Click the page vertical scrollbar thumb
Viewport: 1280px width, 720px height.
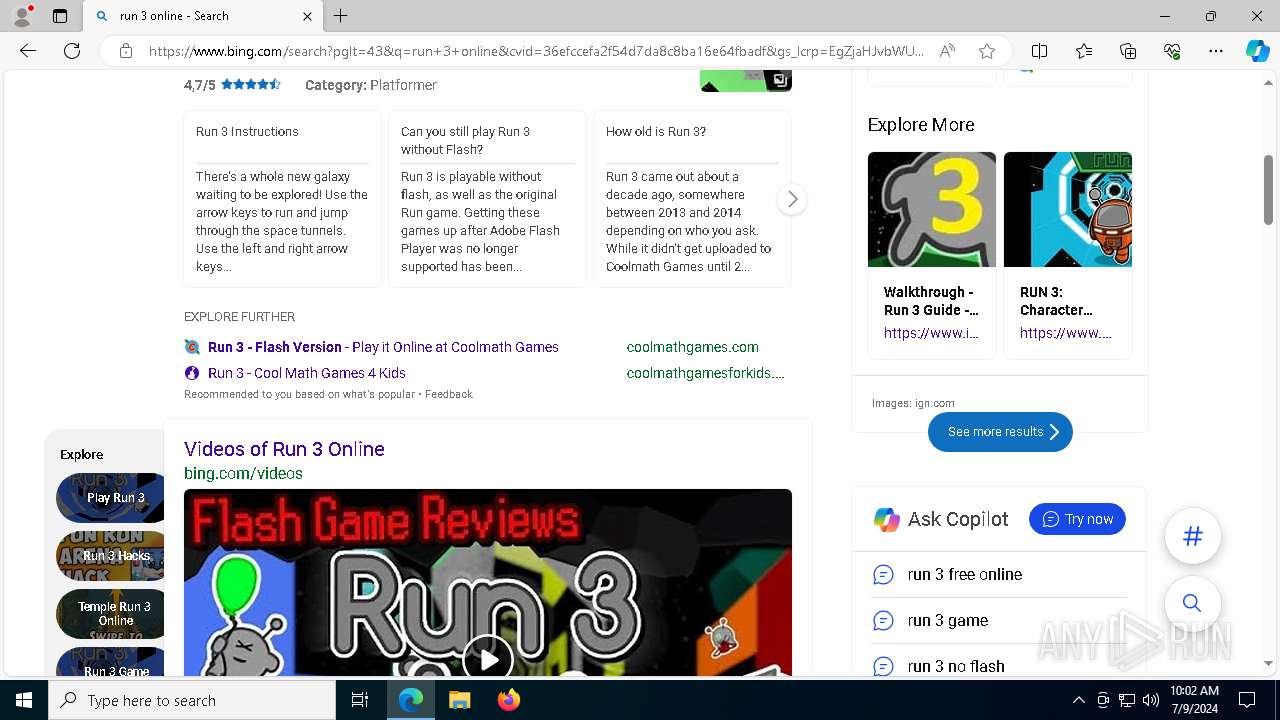coord(1269,190)
